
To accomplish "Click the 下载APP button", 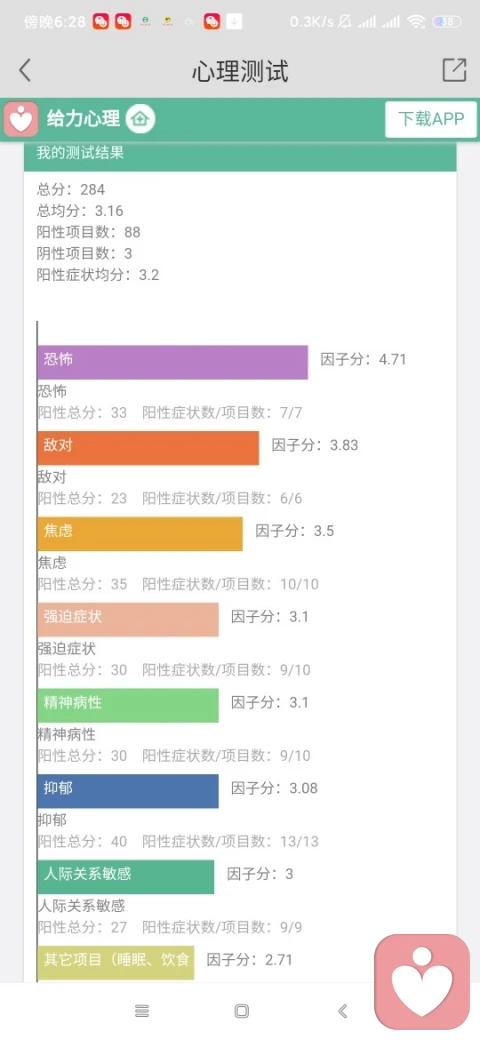I will (431, 119).
